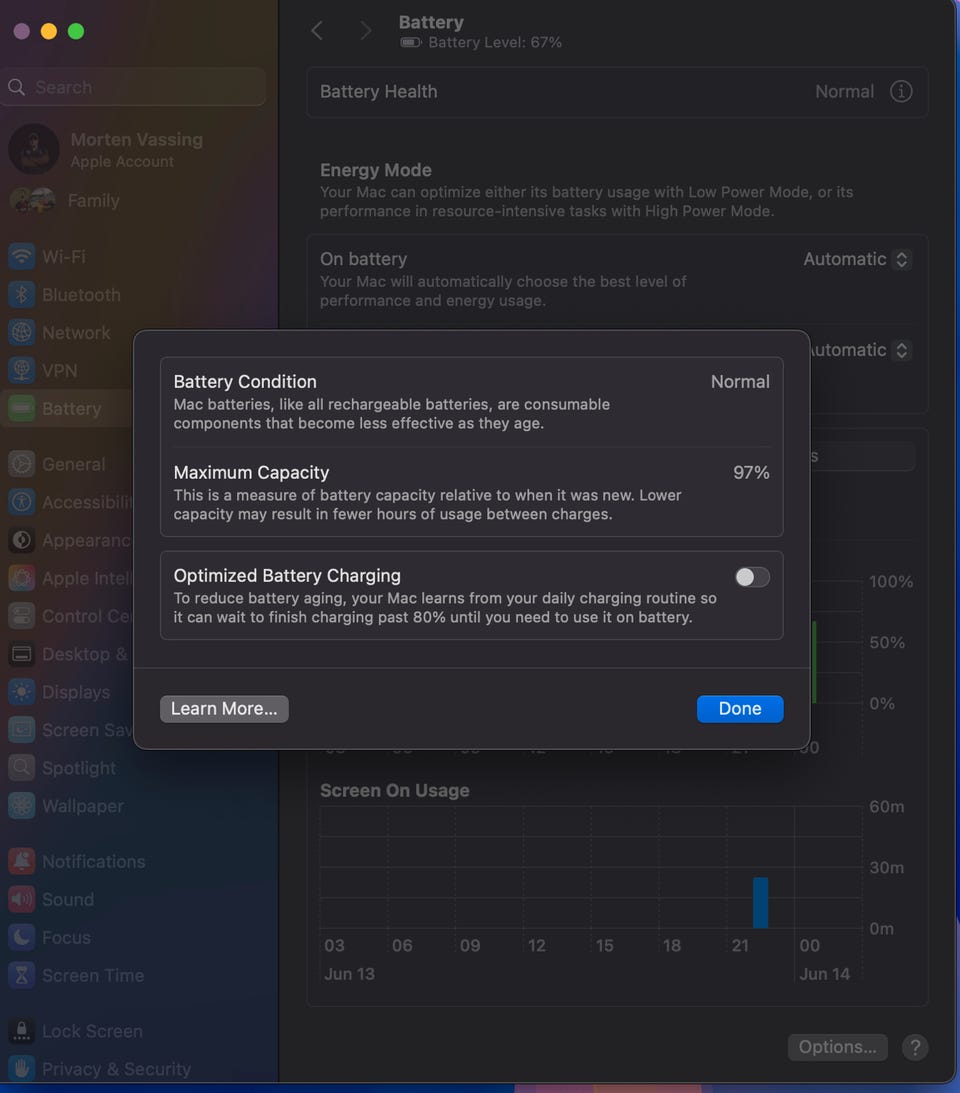Image resolution: width=960 pixels, height=1093 pixels.
Task: Select the Sound speaker icon
Action: point(22,899)
